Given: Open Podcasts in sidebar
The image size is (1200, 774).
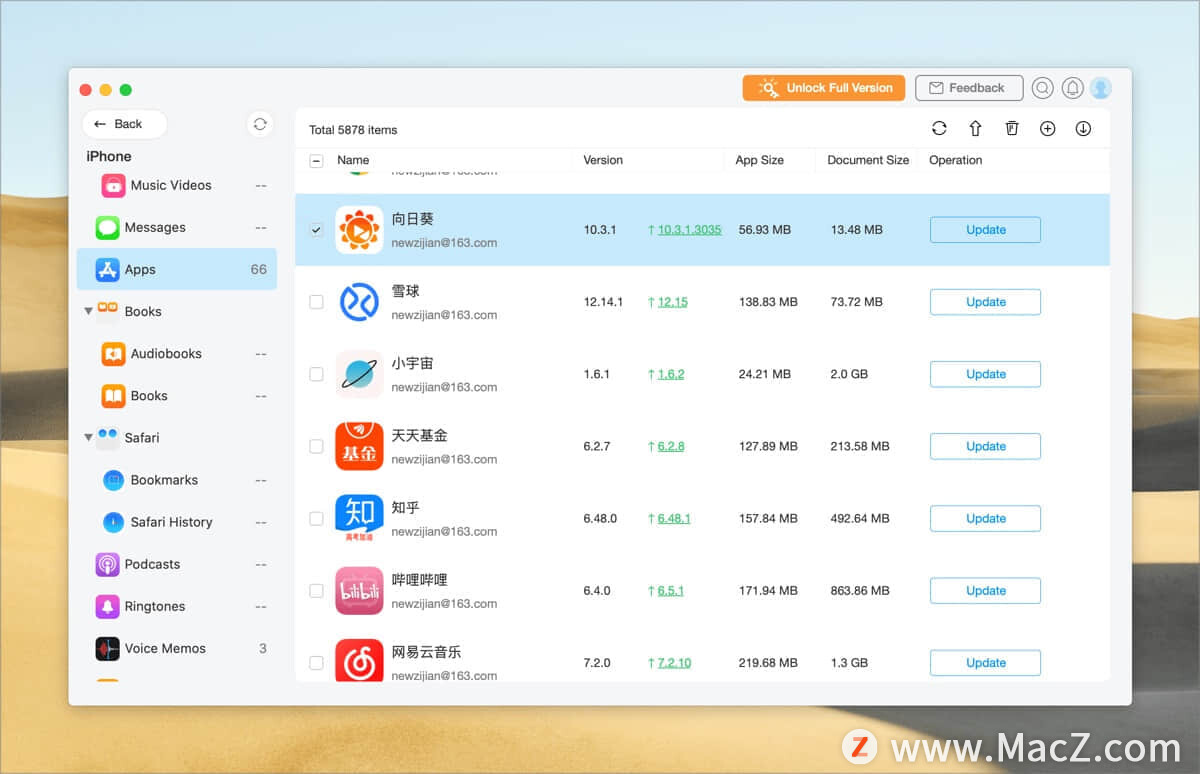Looking at the screenshot, I should [177, 564].
